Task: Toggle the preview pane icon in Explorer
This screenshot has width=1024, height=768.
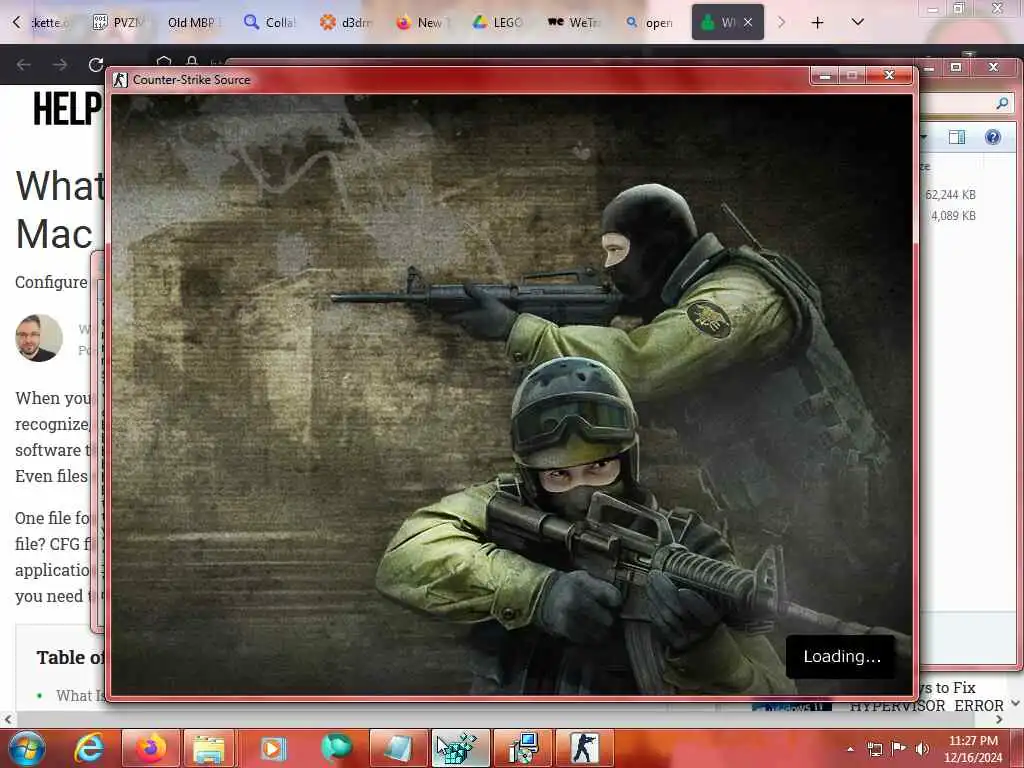Action: (x=957, y=137)
